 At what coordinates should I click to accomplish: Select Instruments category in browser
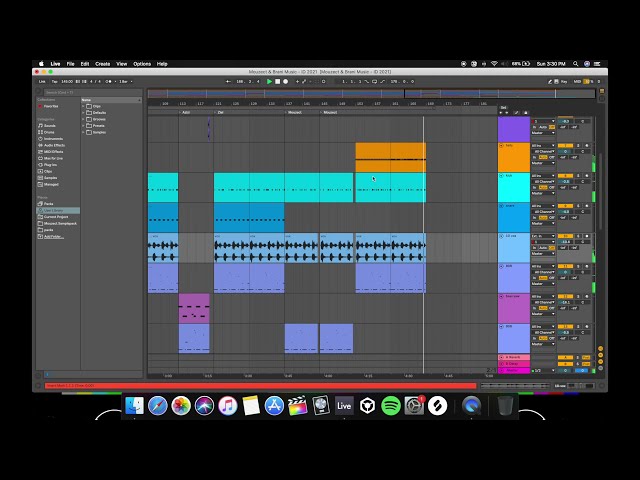(x=53, y=139)
